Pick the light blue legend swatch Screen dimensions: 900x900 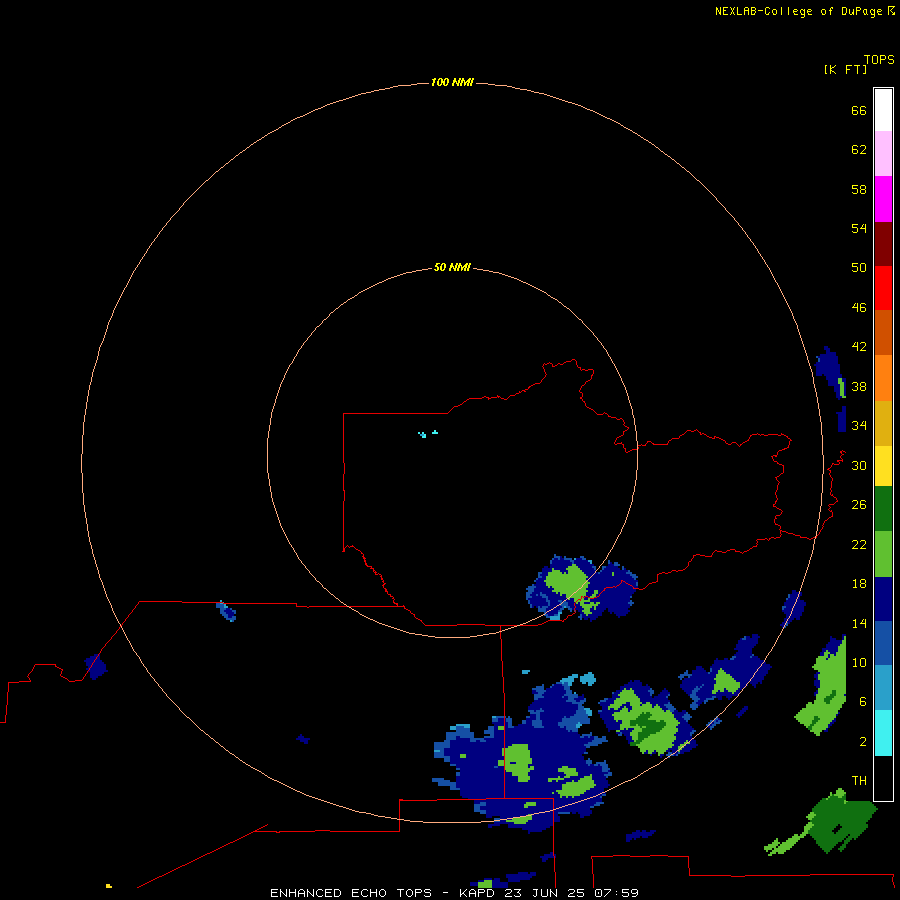pos(883,688)
